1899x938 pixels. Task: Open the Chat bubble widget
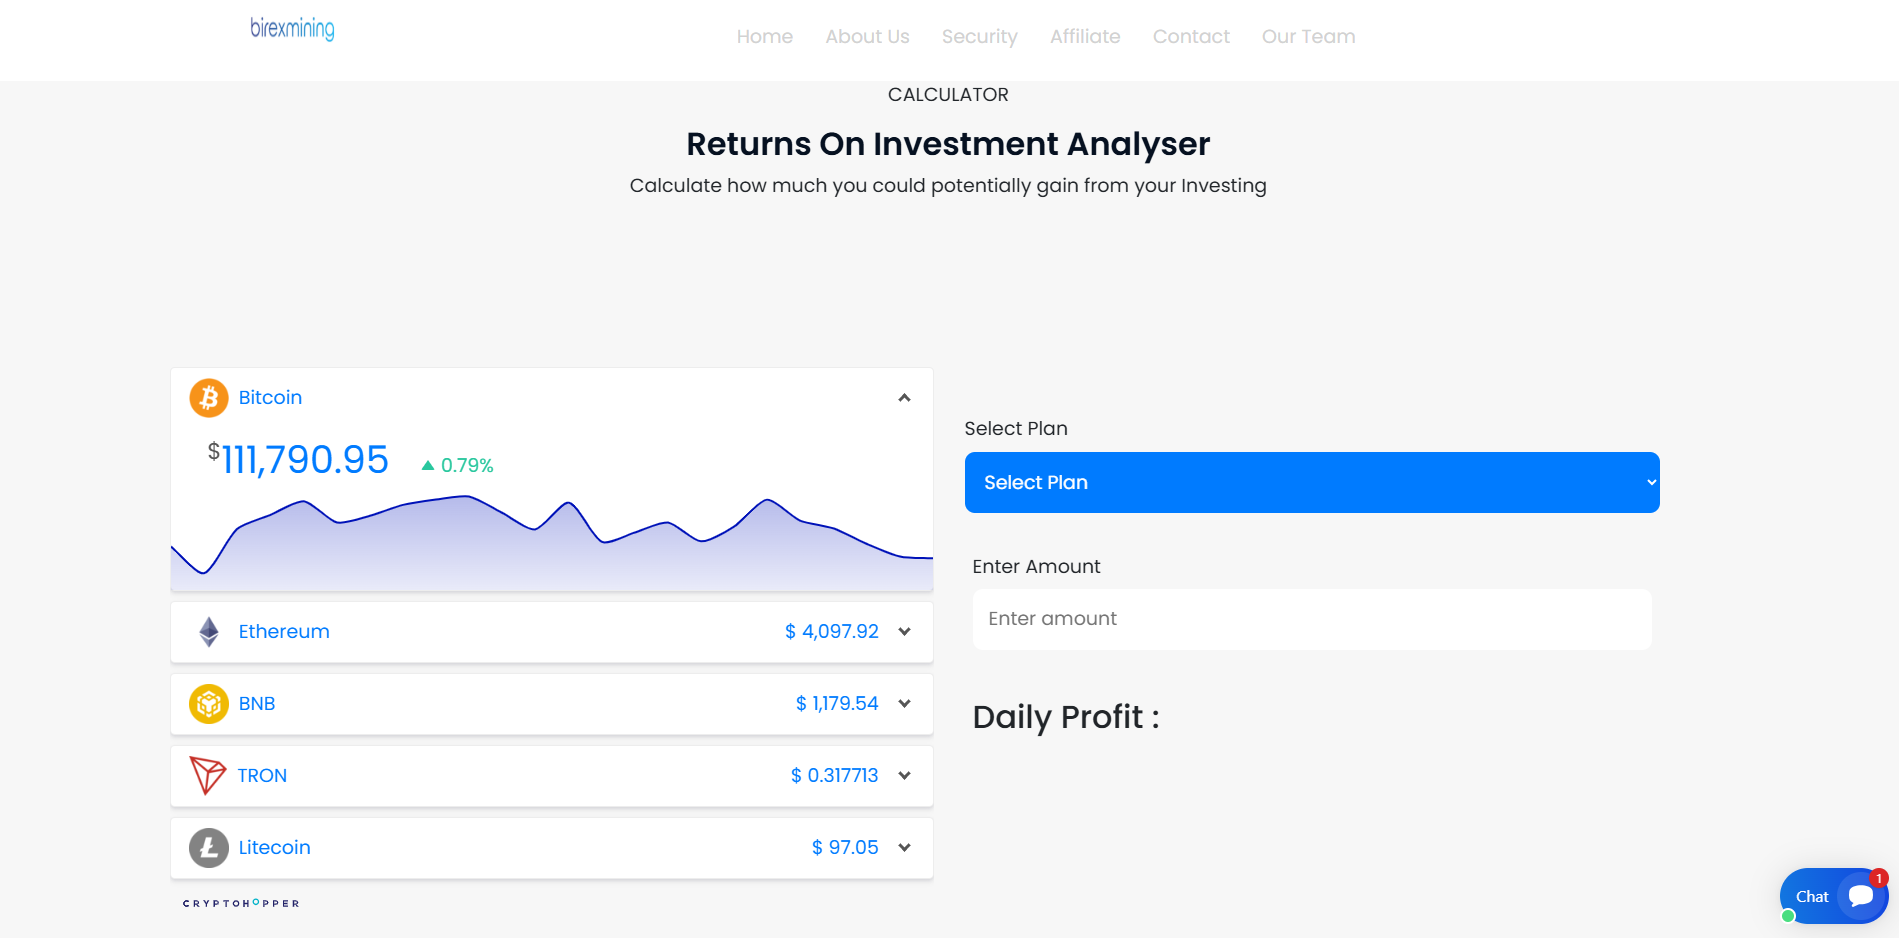click(1833, 896)
